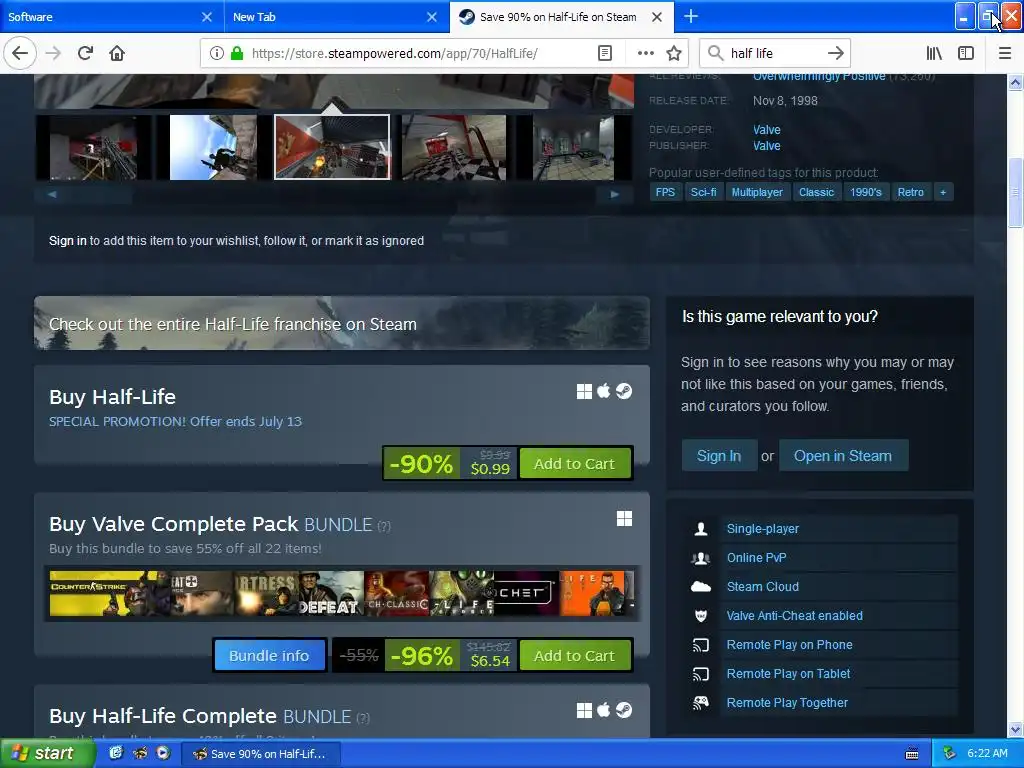Open Valve Anti-Cheat enabled link
This screenshot has width=1024, height=768.
pyautogui.click(x=795, y=615)
